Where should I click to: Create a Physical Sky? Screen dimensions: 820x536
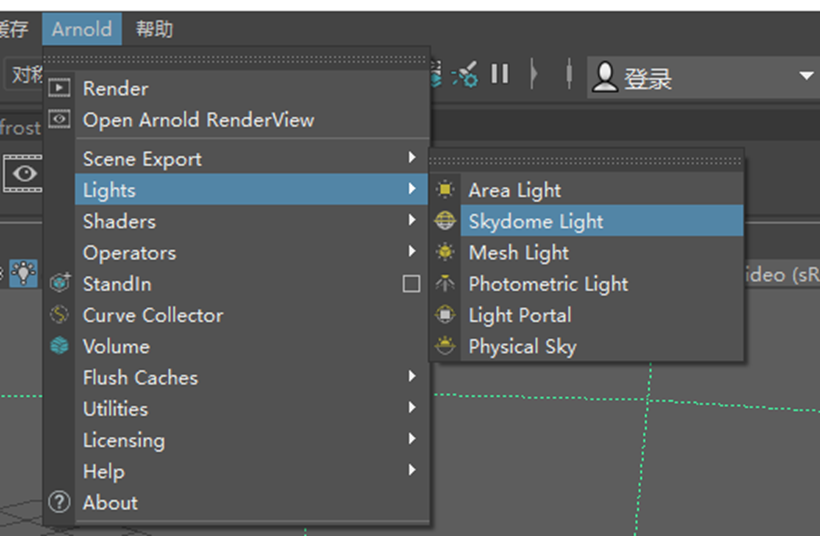pyautogui.click(x=602, y=346)
